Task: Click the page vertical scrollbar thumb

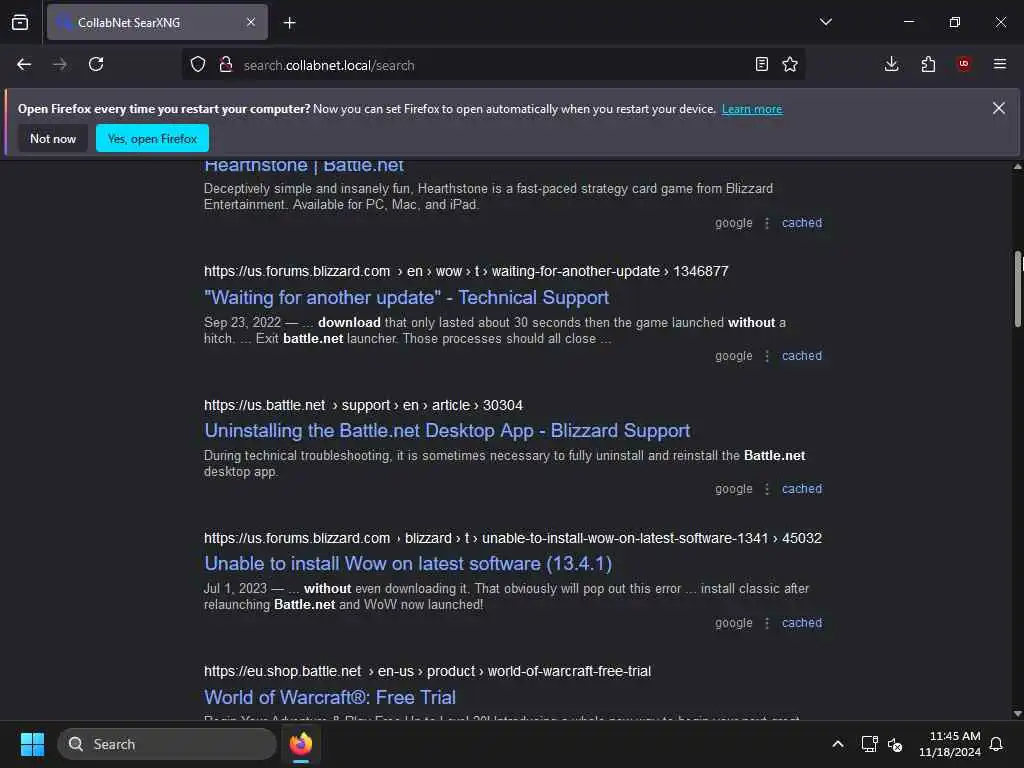Action: tap(1017, 288)
